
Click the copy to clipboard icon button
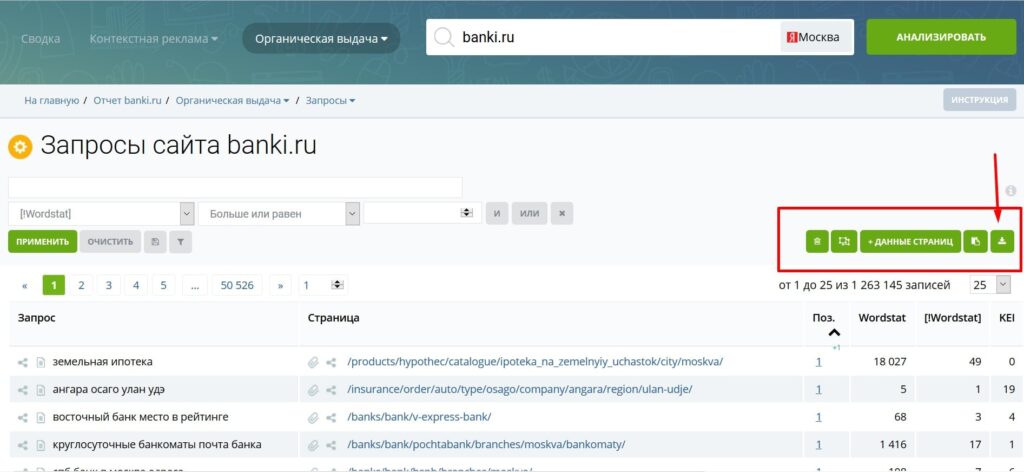coord(975,242)
